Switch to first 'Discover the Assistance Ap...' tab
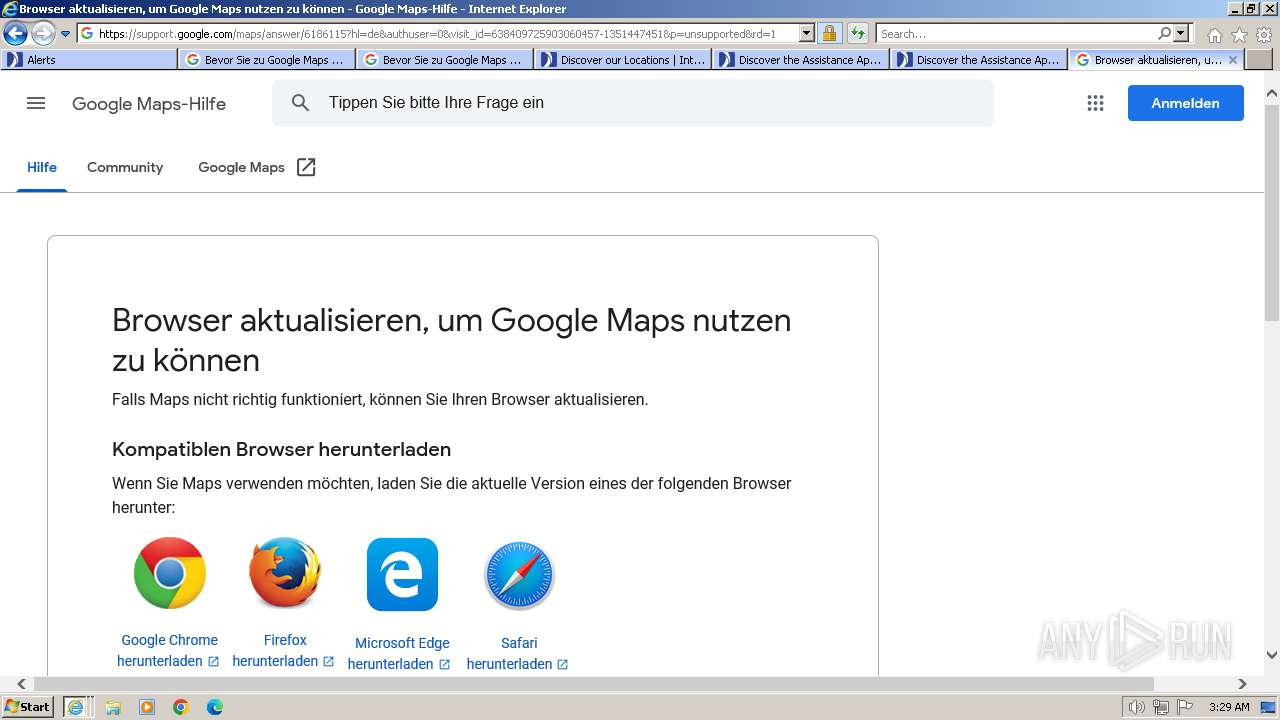This screenshot has height=720, width=1280. [801, 60]
